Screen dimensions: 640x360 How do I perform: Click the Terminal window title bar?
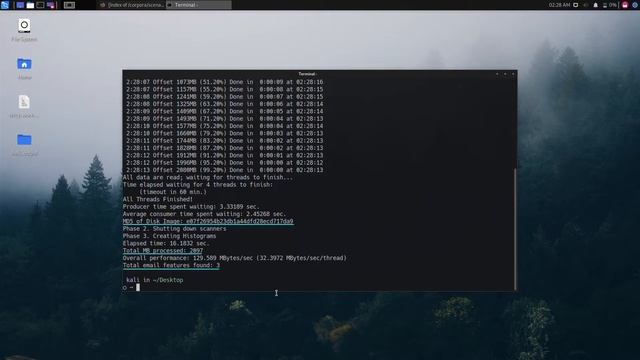point(306,74)
